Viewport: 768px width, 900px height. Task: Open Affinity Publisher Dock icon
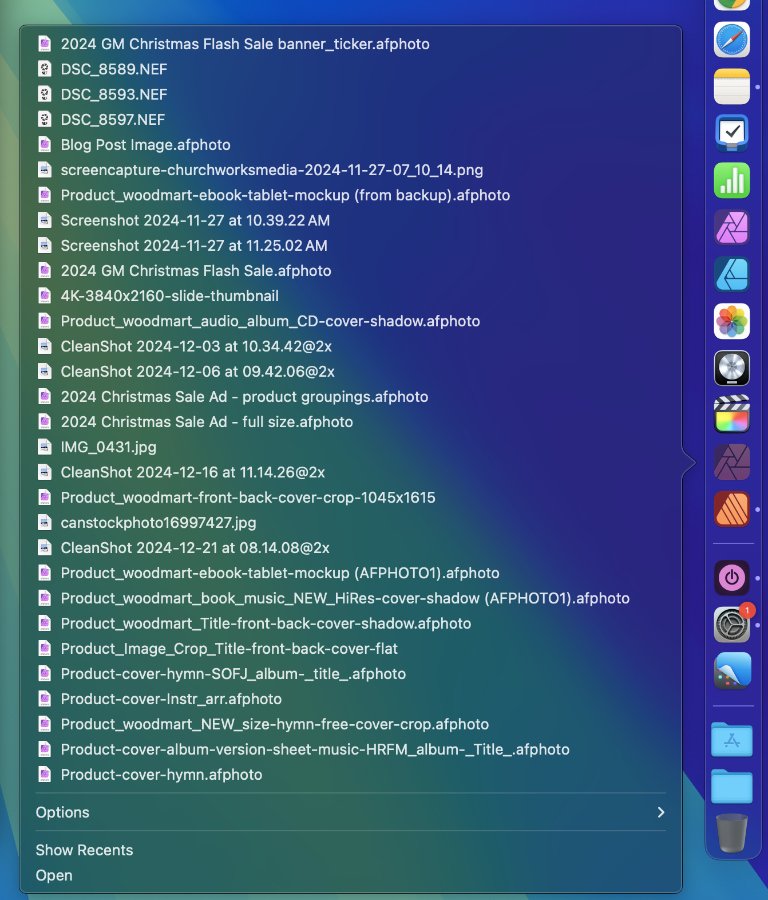732,509
